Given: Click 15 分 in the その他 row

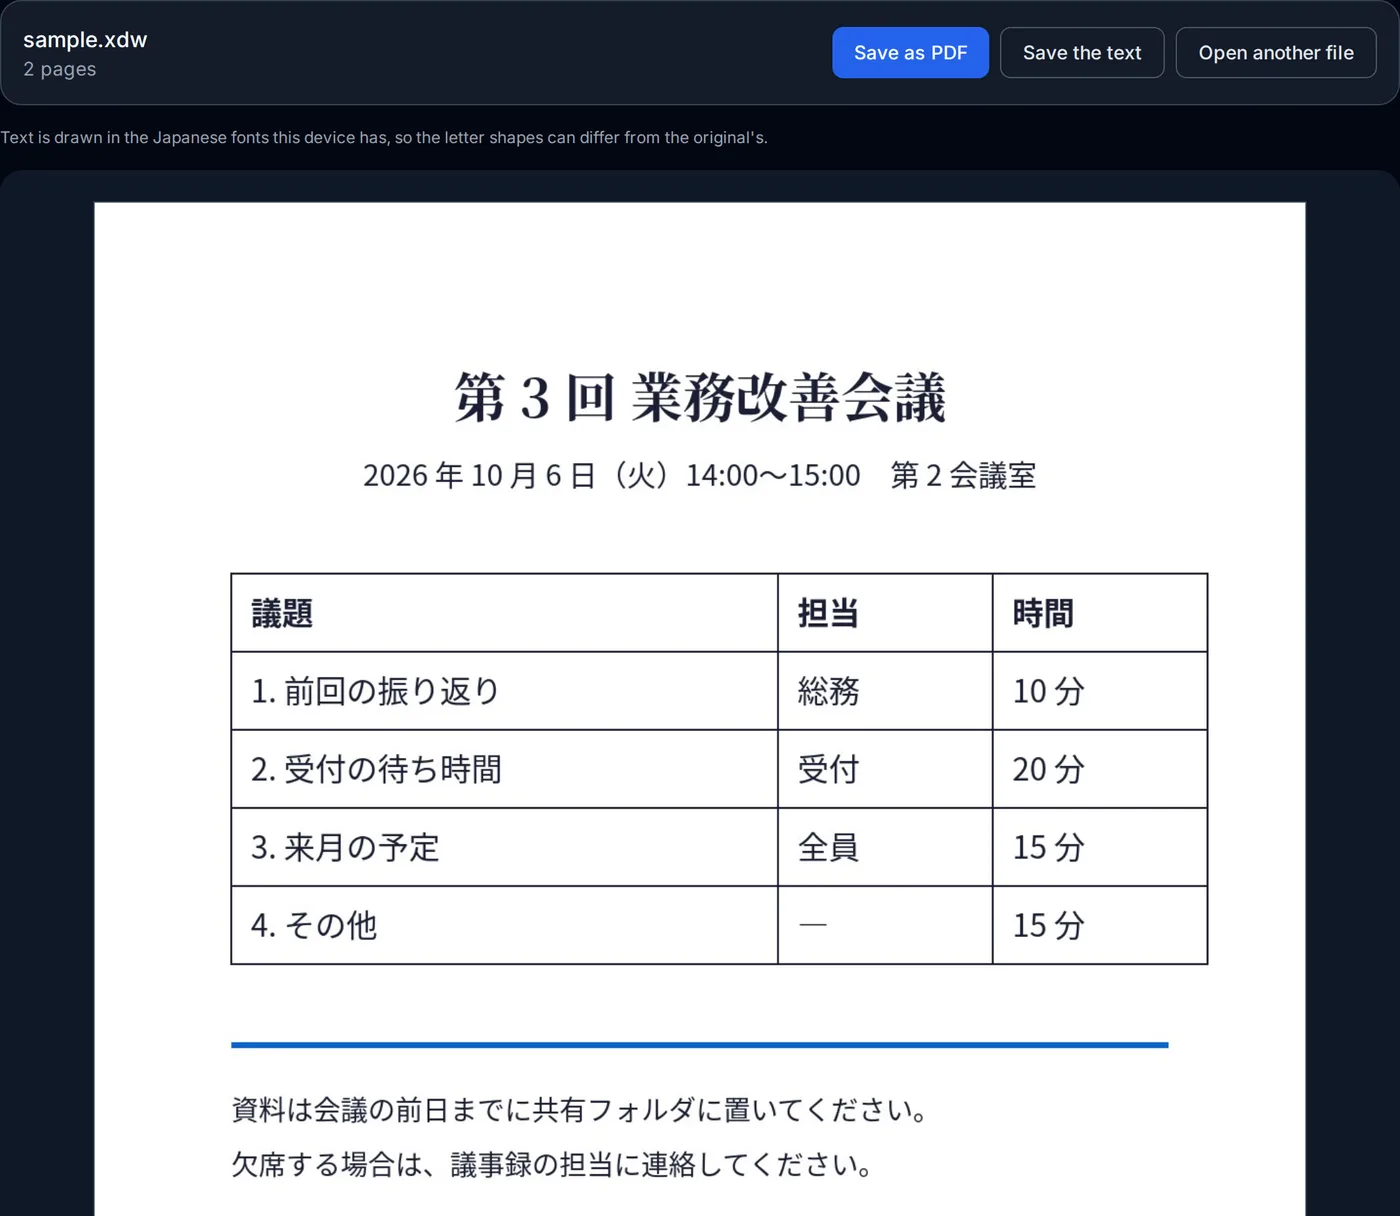Looking at the screenshot, I should (x=1100, y=925).
